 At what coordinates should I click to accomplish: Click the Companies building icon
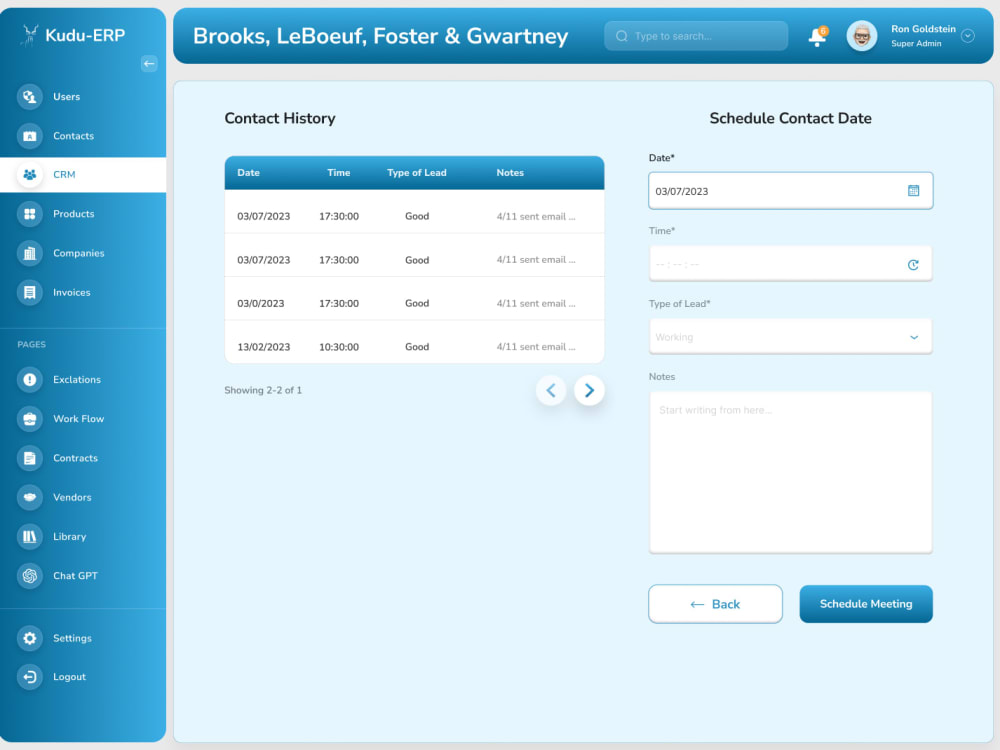click(x=29, y=253)
